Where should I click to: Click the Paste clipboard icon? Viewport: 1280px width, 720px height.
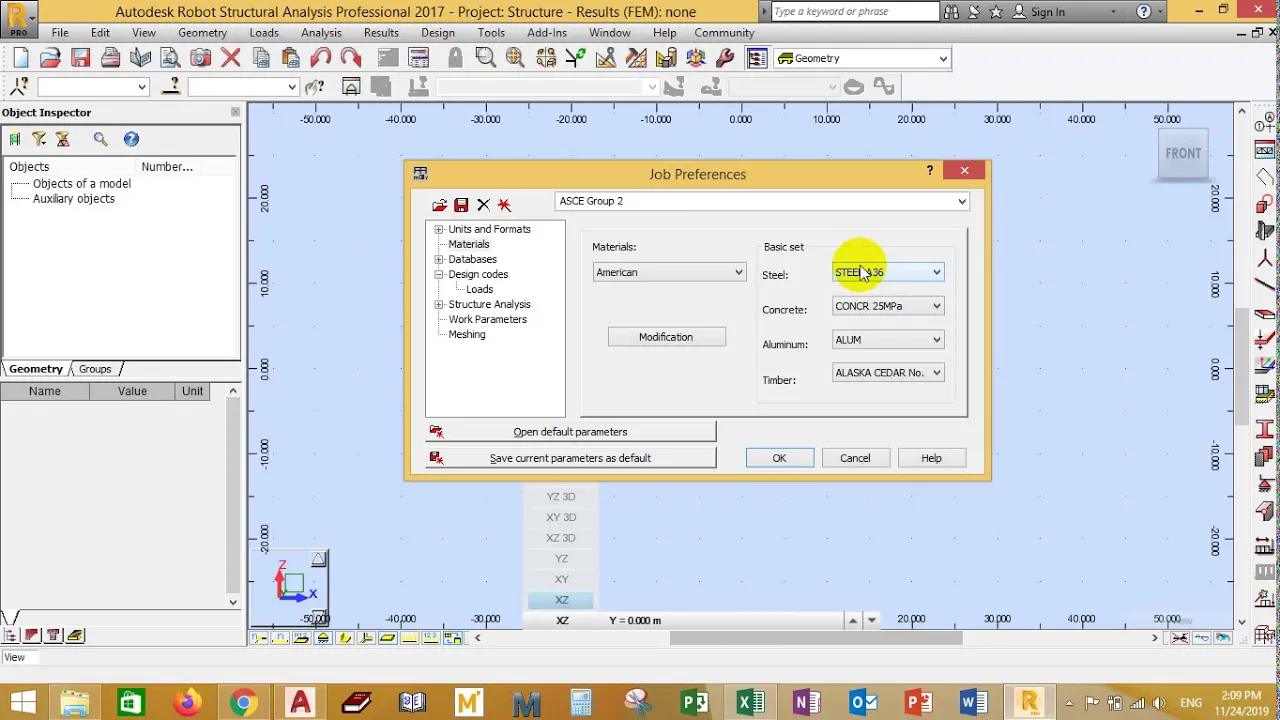click(x=290, y=58)
